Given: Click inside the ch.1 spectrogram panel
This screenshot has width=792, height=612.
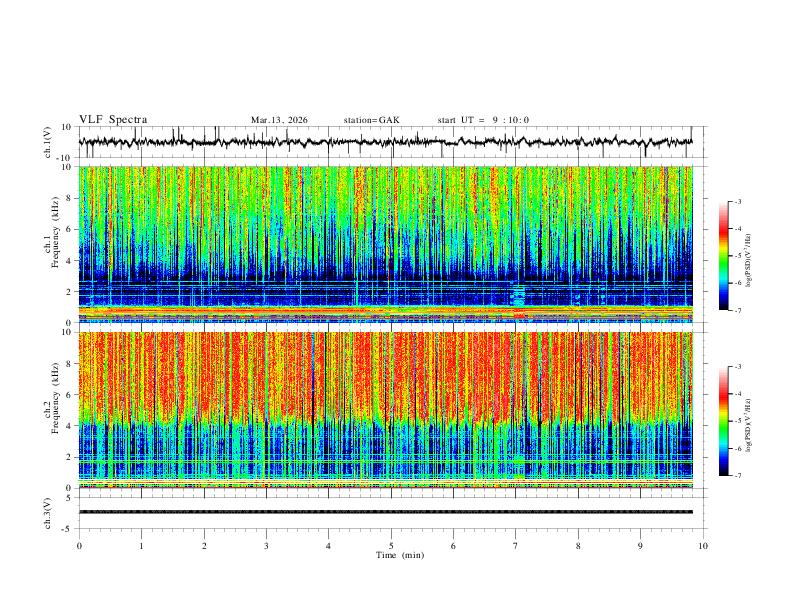Looking at the screenshot, I should [386, 244].
